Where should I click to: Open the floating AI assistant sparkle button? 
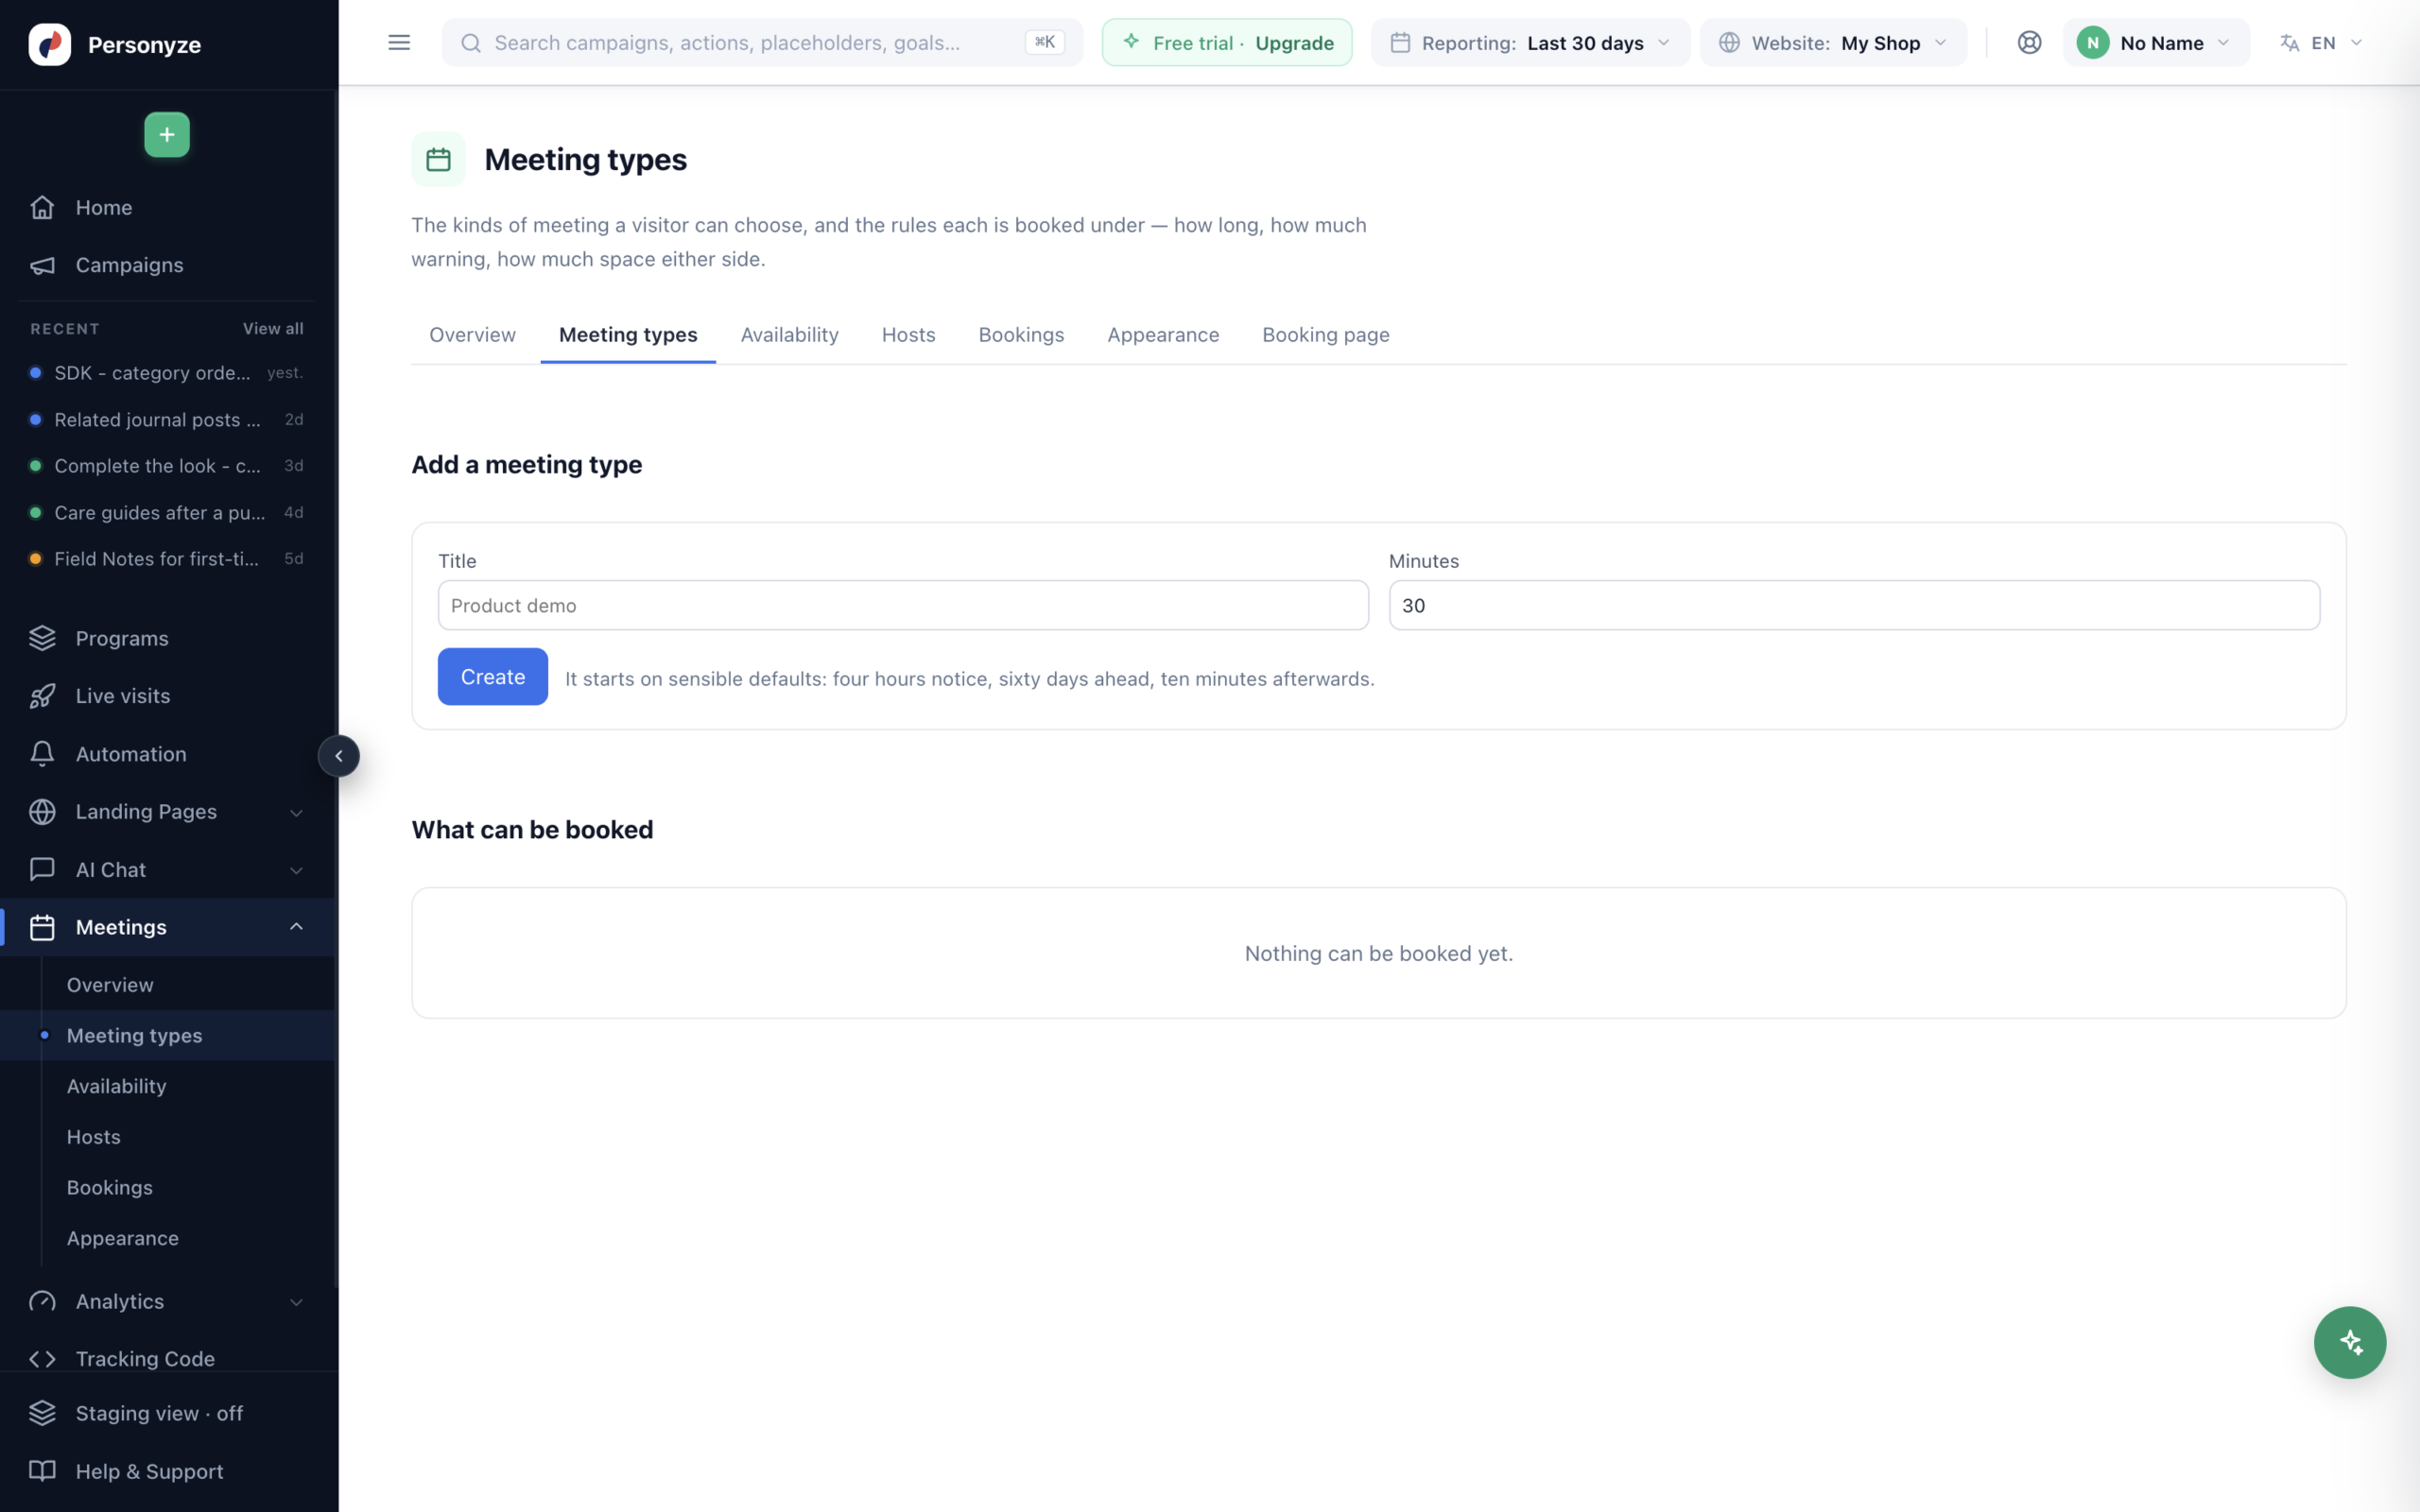[x=2350, y=1342]
